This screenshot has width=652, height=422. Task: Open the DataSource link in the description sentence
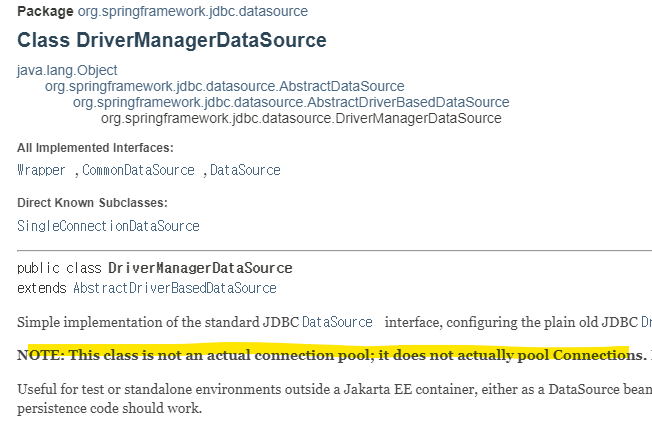coord(337,322)
